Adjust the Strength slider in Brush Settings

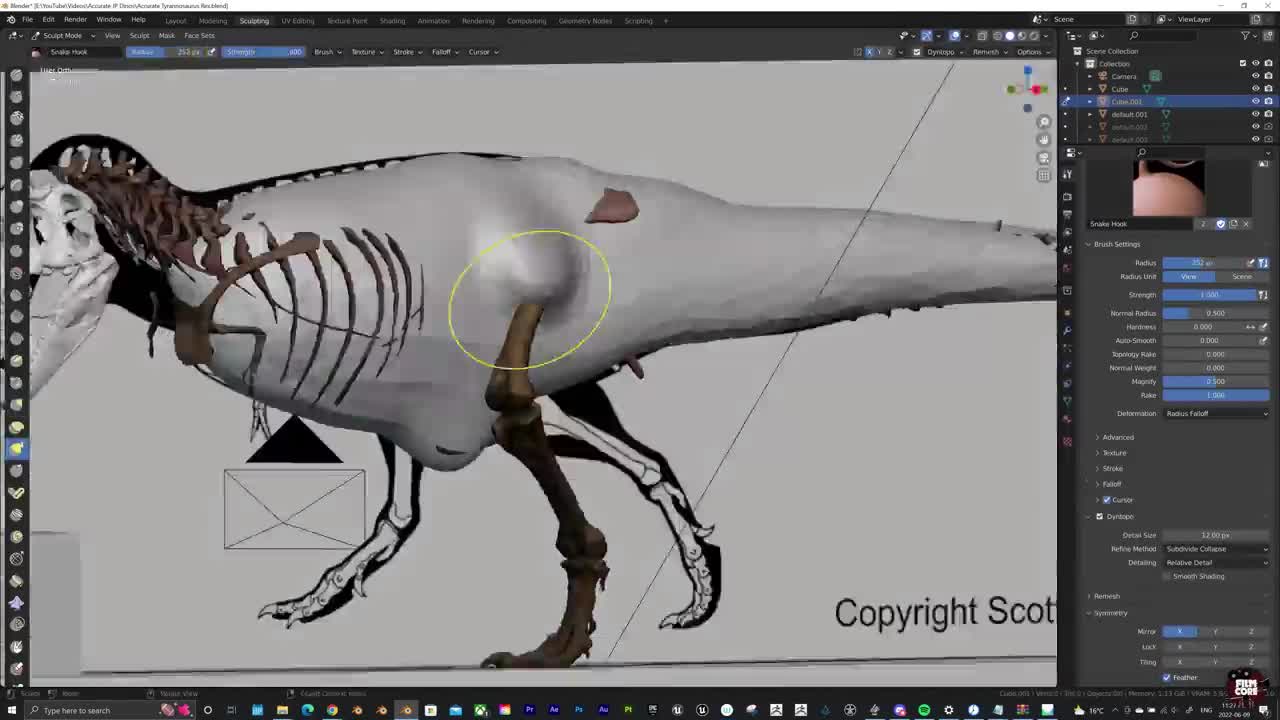click(x=1209, y=295)
